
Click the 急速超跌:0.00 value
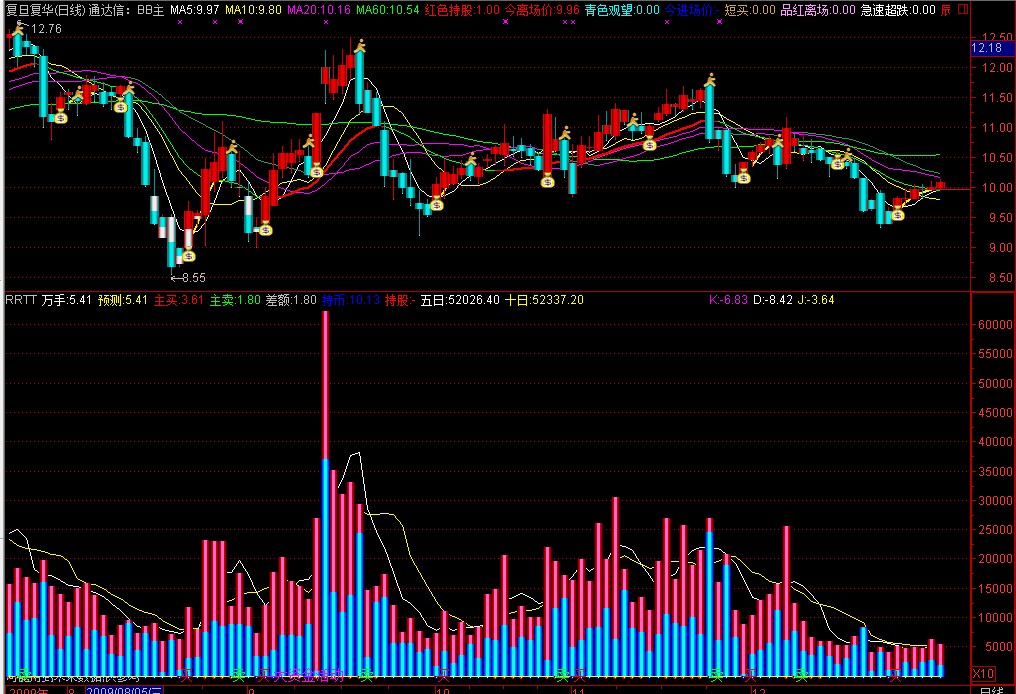[898, 10]
